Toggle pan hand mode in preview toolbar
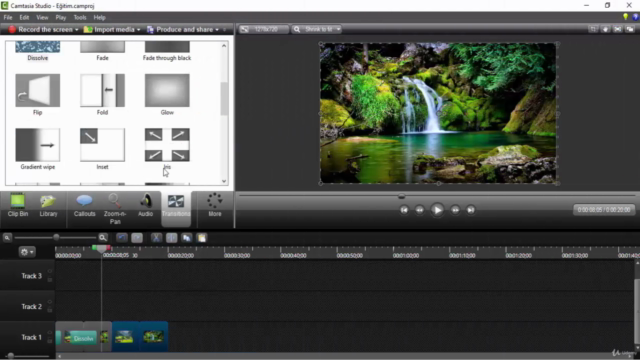This screenshot has height=360, width=640. pos(605,29)
